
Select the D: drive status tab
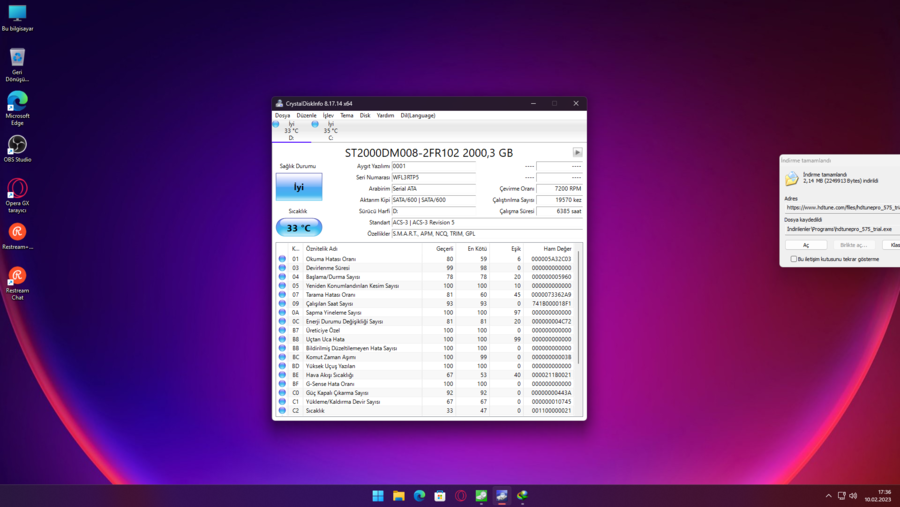click(291, 131)
